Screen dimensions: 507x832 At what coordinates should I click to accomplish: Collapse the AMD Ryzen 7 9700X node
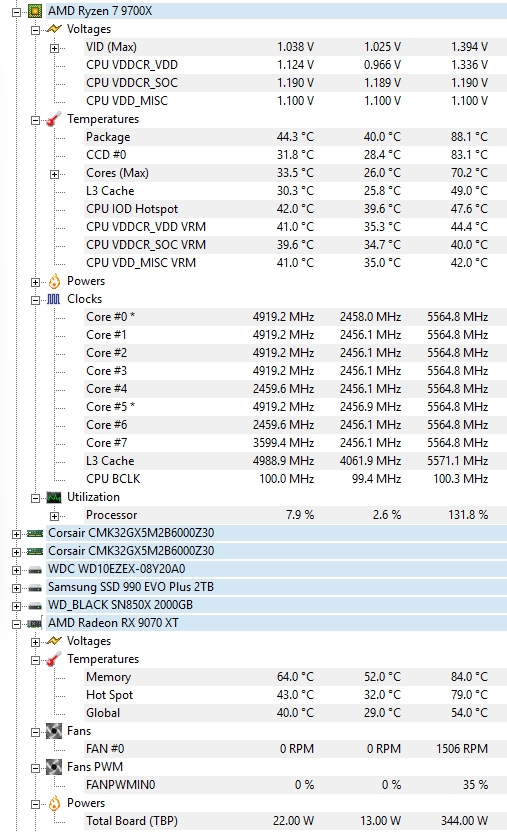(x=16, y=12)
